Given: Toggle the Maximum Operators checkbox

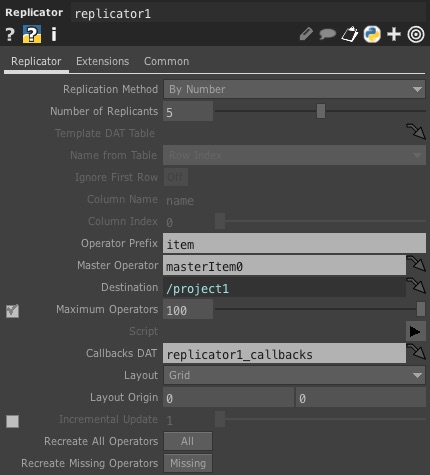Looking at the screenshot, I should tap(12, 311).
